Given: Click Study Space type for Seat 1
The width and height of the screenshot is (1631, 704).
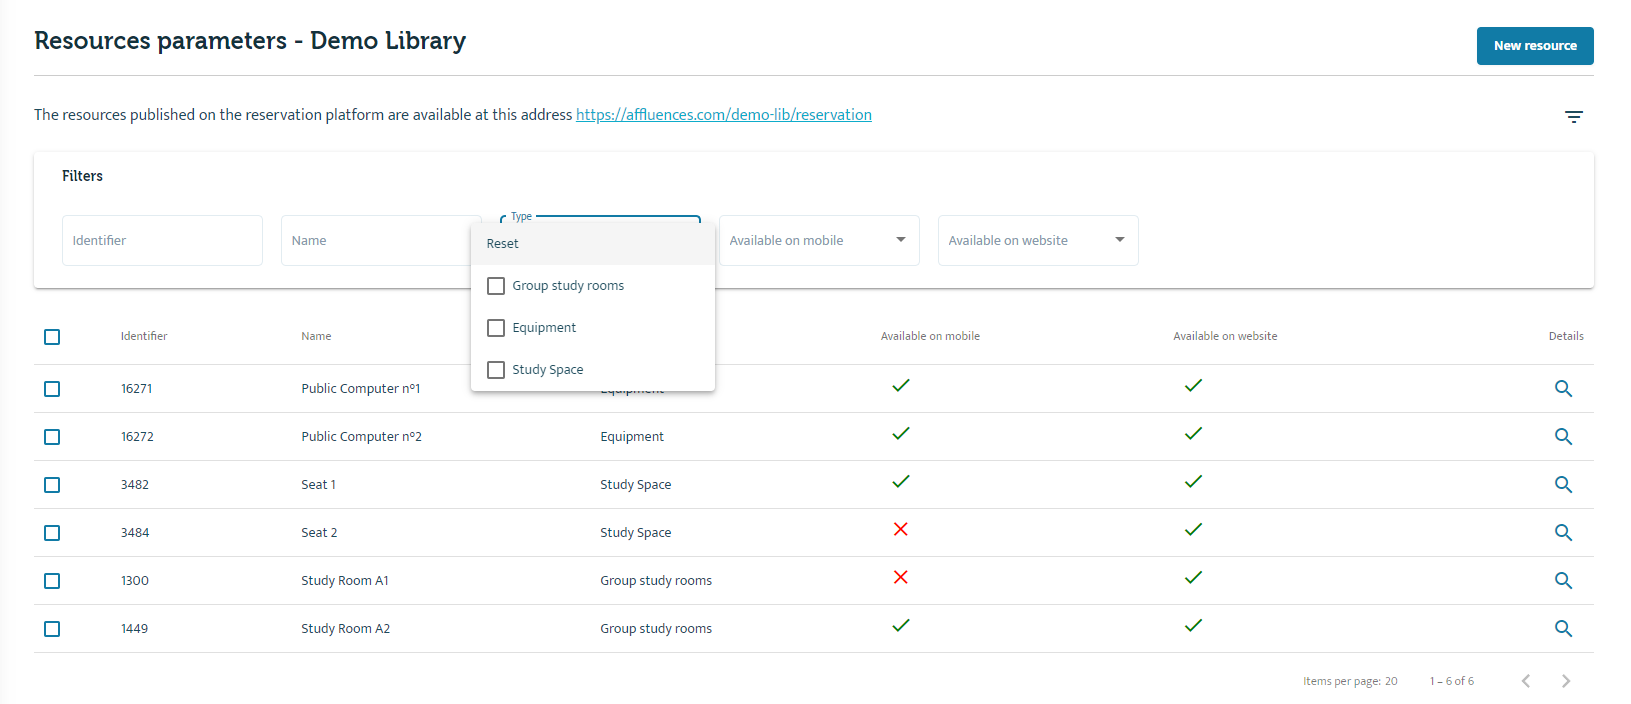Looking at the screenshot, I should point(636,485).
